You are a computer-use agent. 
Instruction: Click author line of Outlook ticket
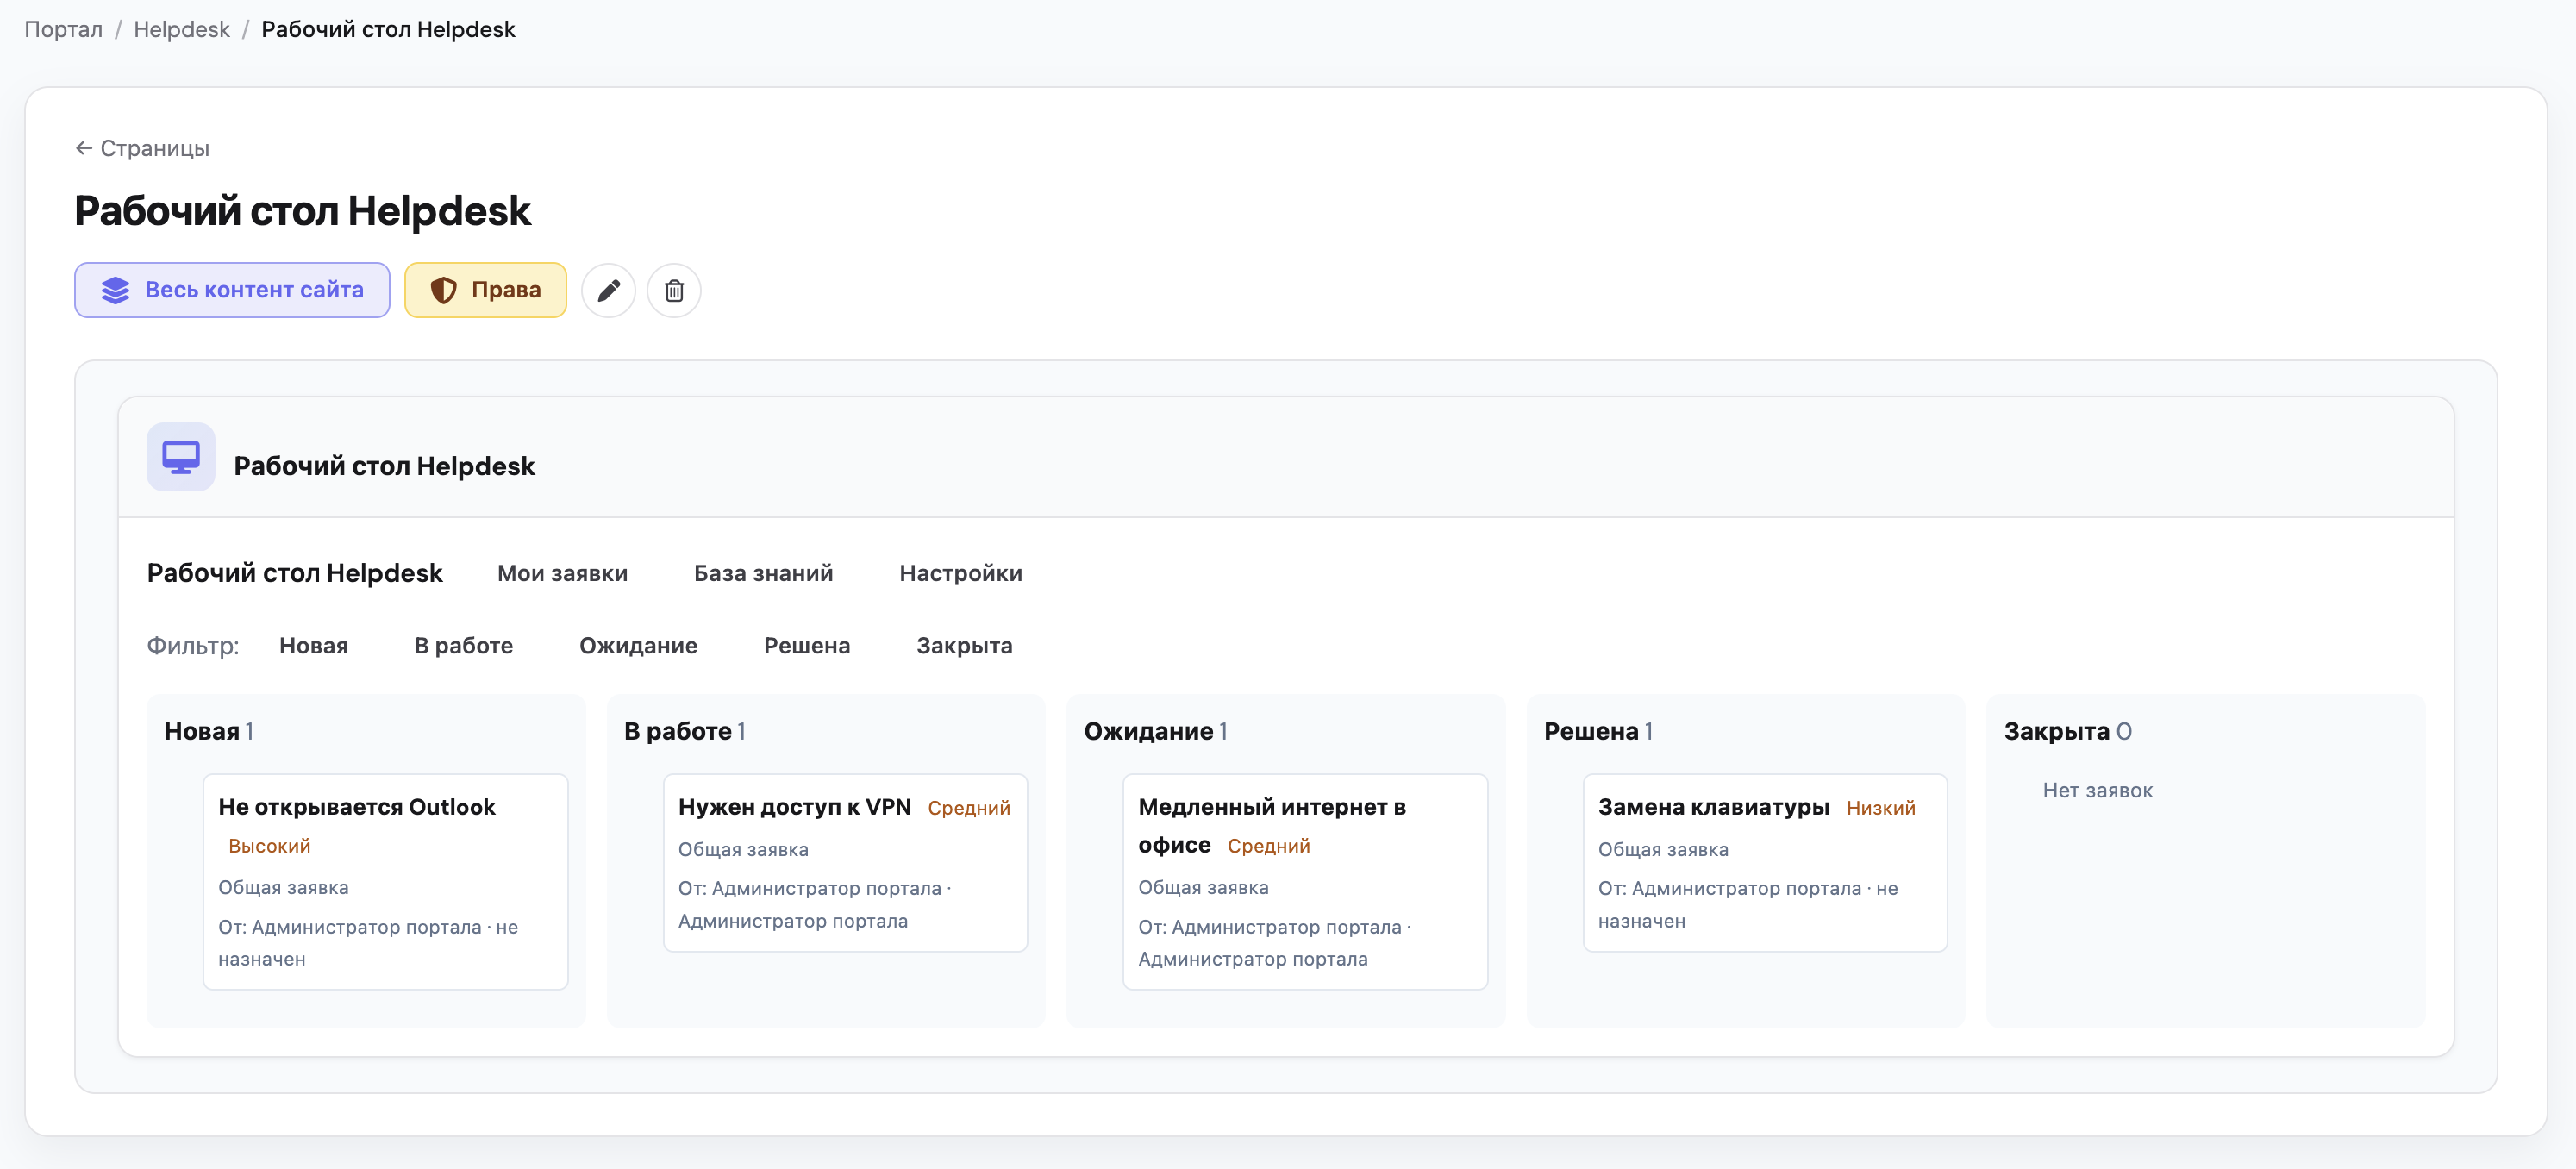coord(368,943)
